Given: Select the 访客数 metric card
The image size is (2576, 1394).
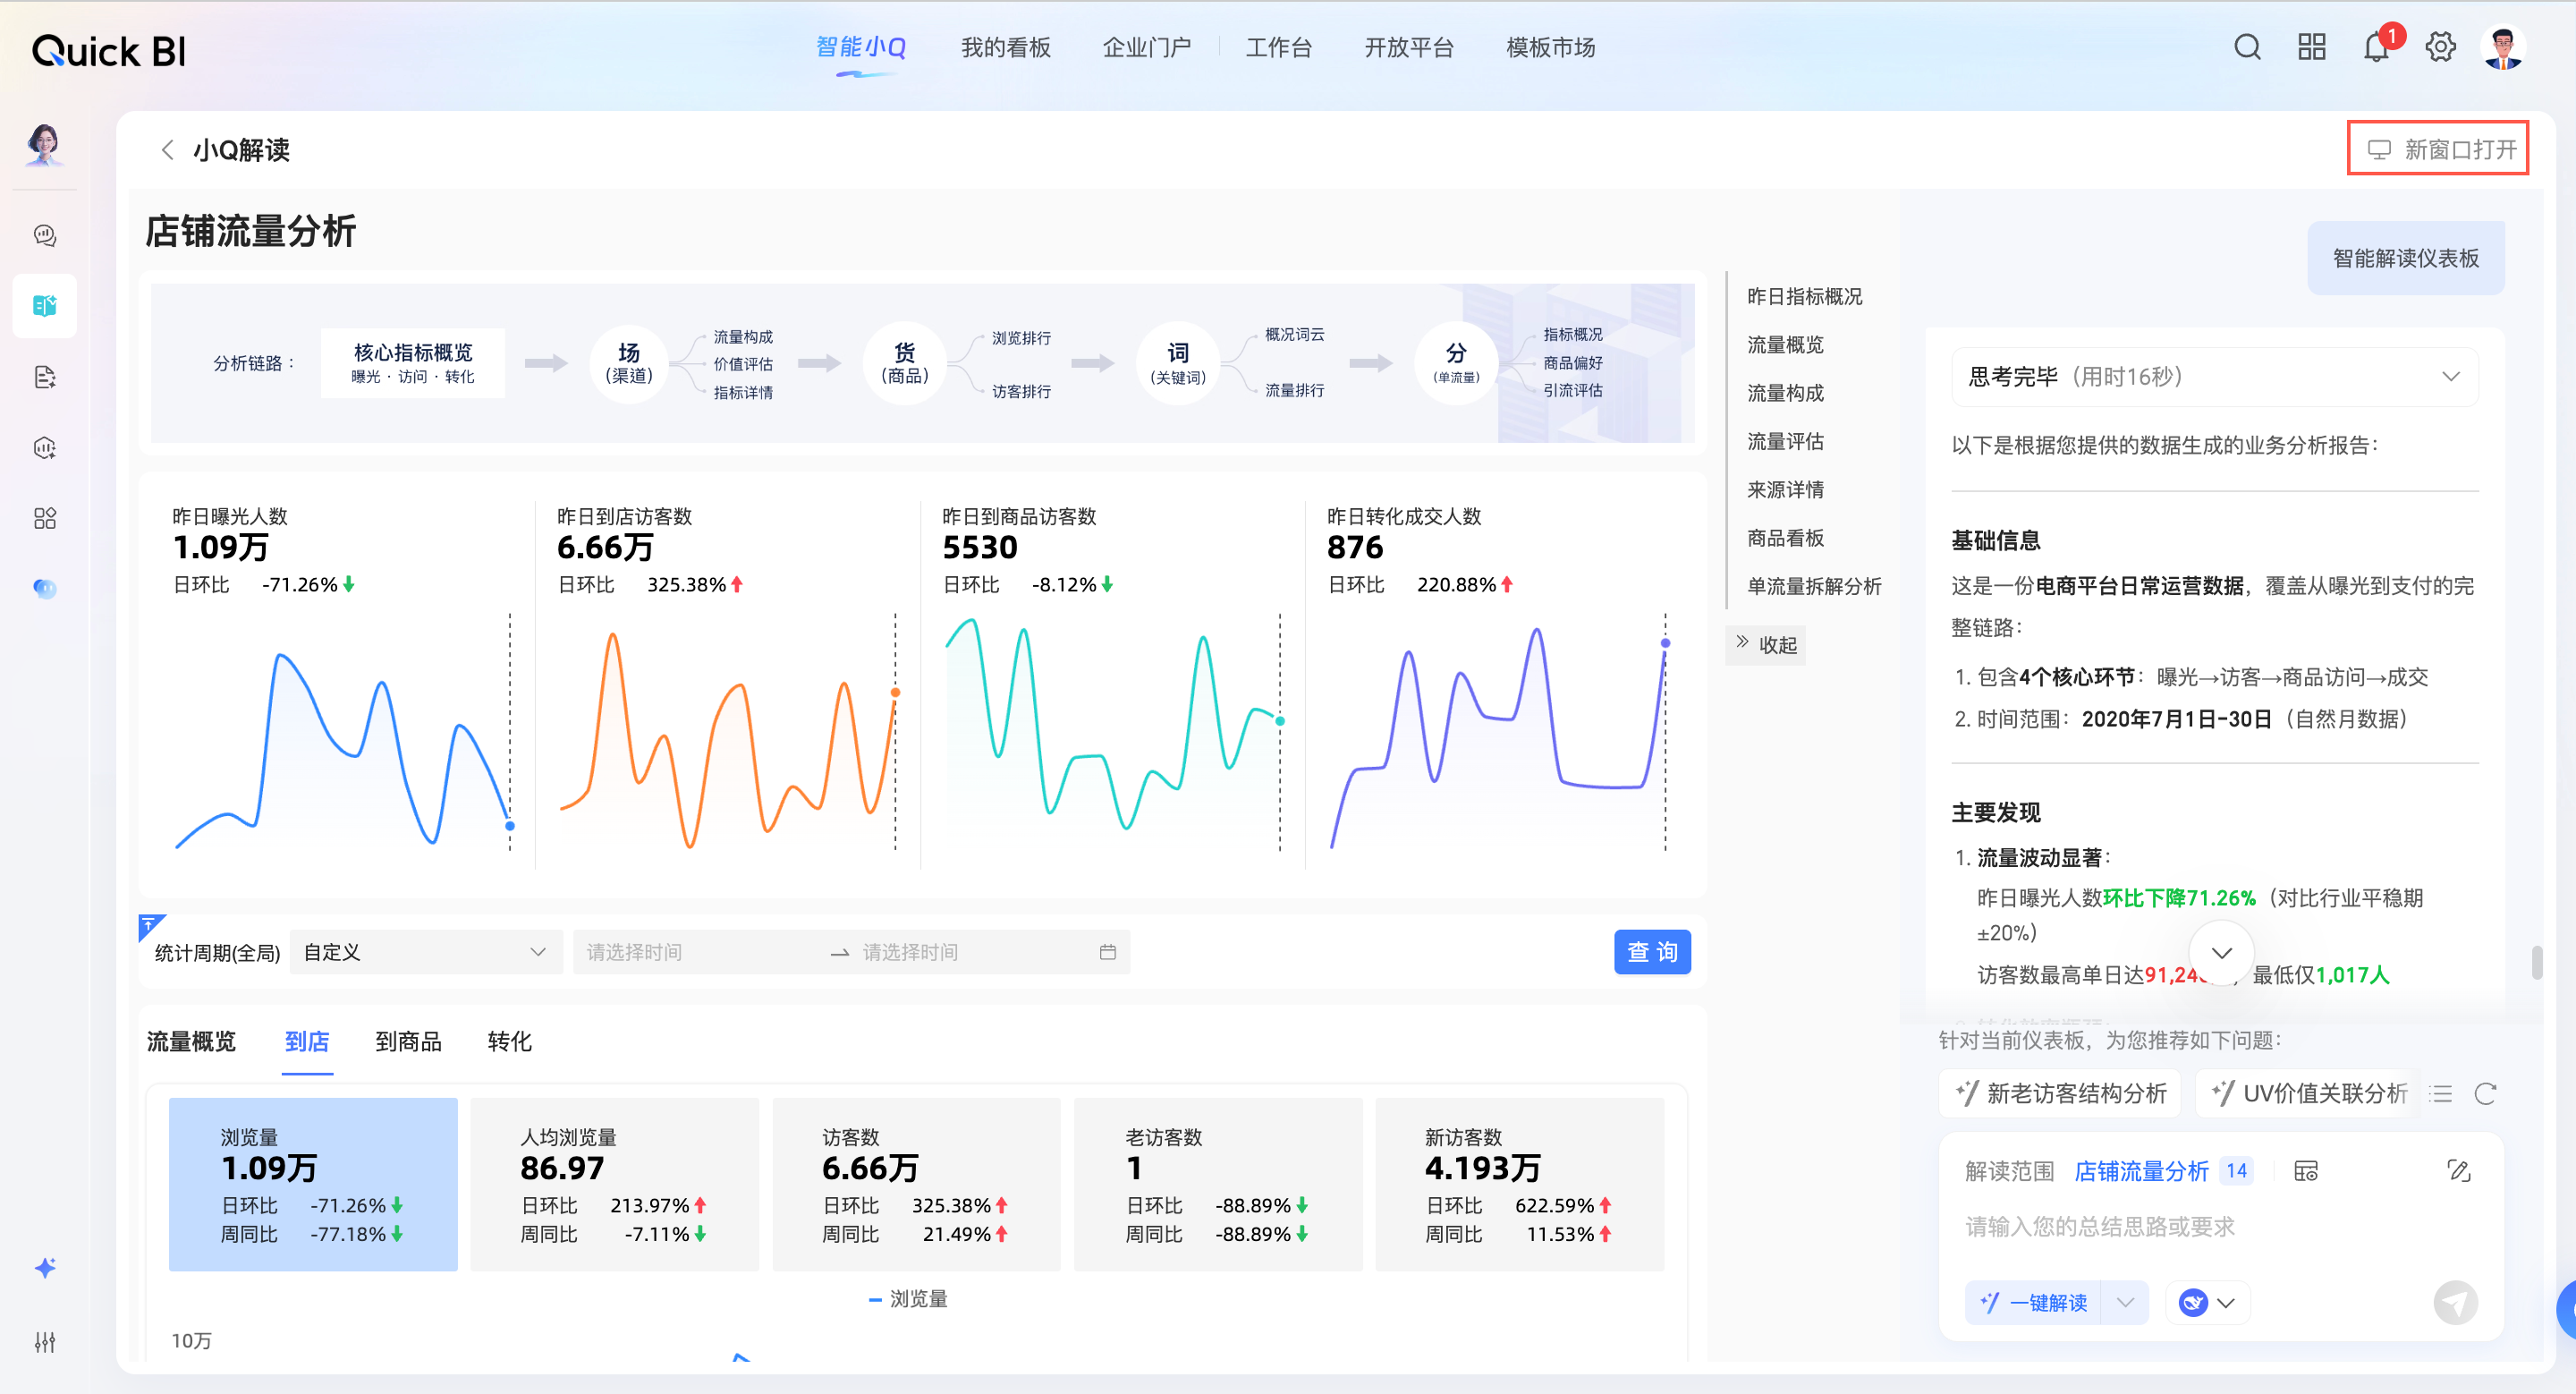Looking at the screenshot, I should pyautogui.click(x=916, y=1184).
